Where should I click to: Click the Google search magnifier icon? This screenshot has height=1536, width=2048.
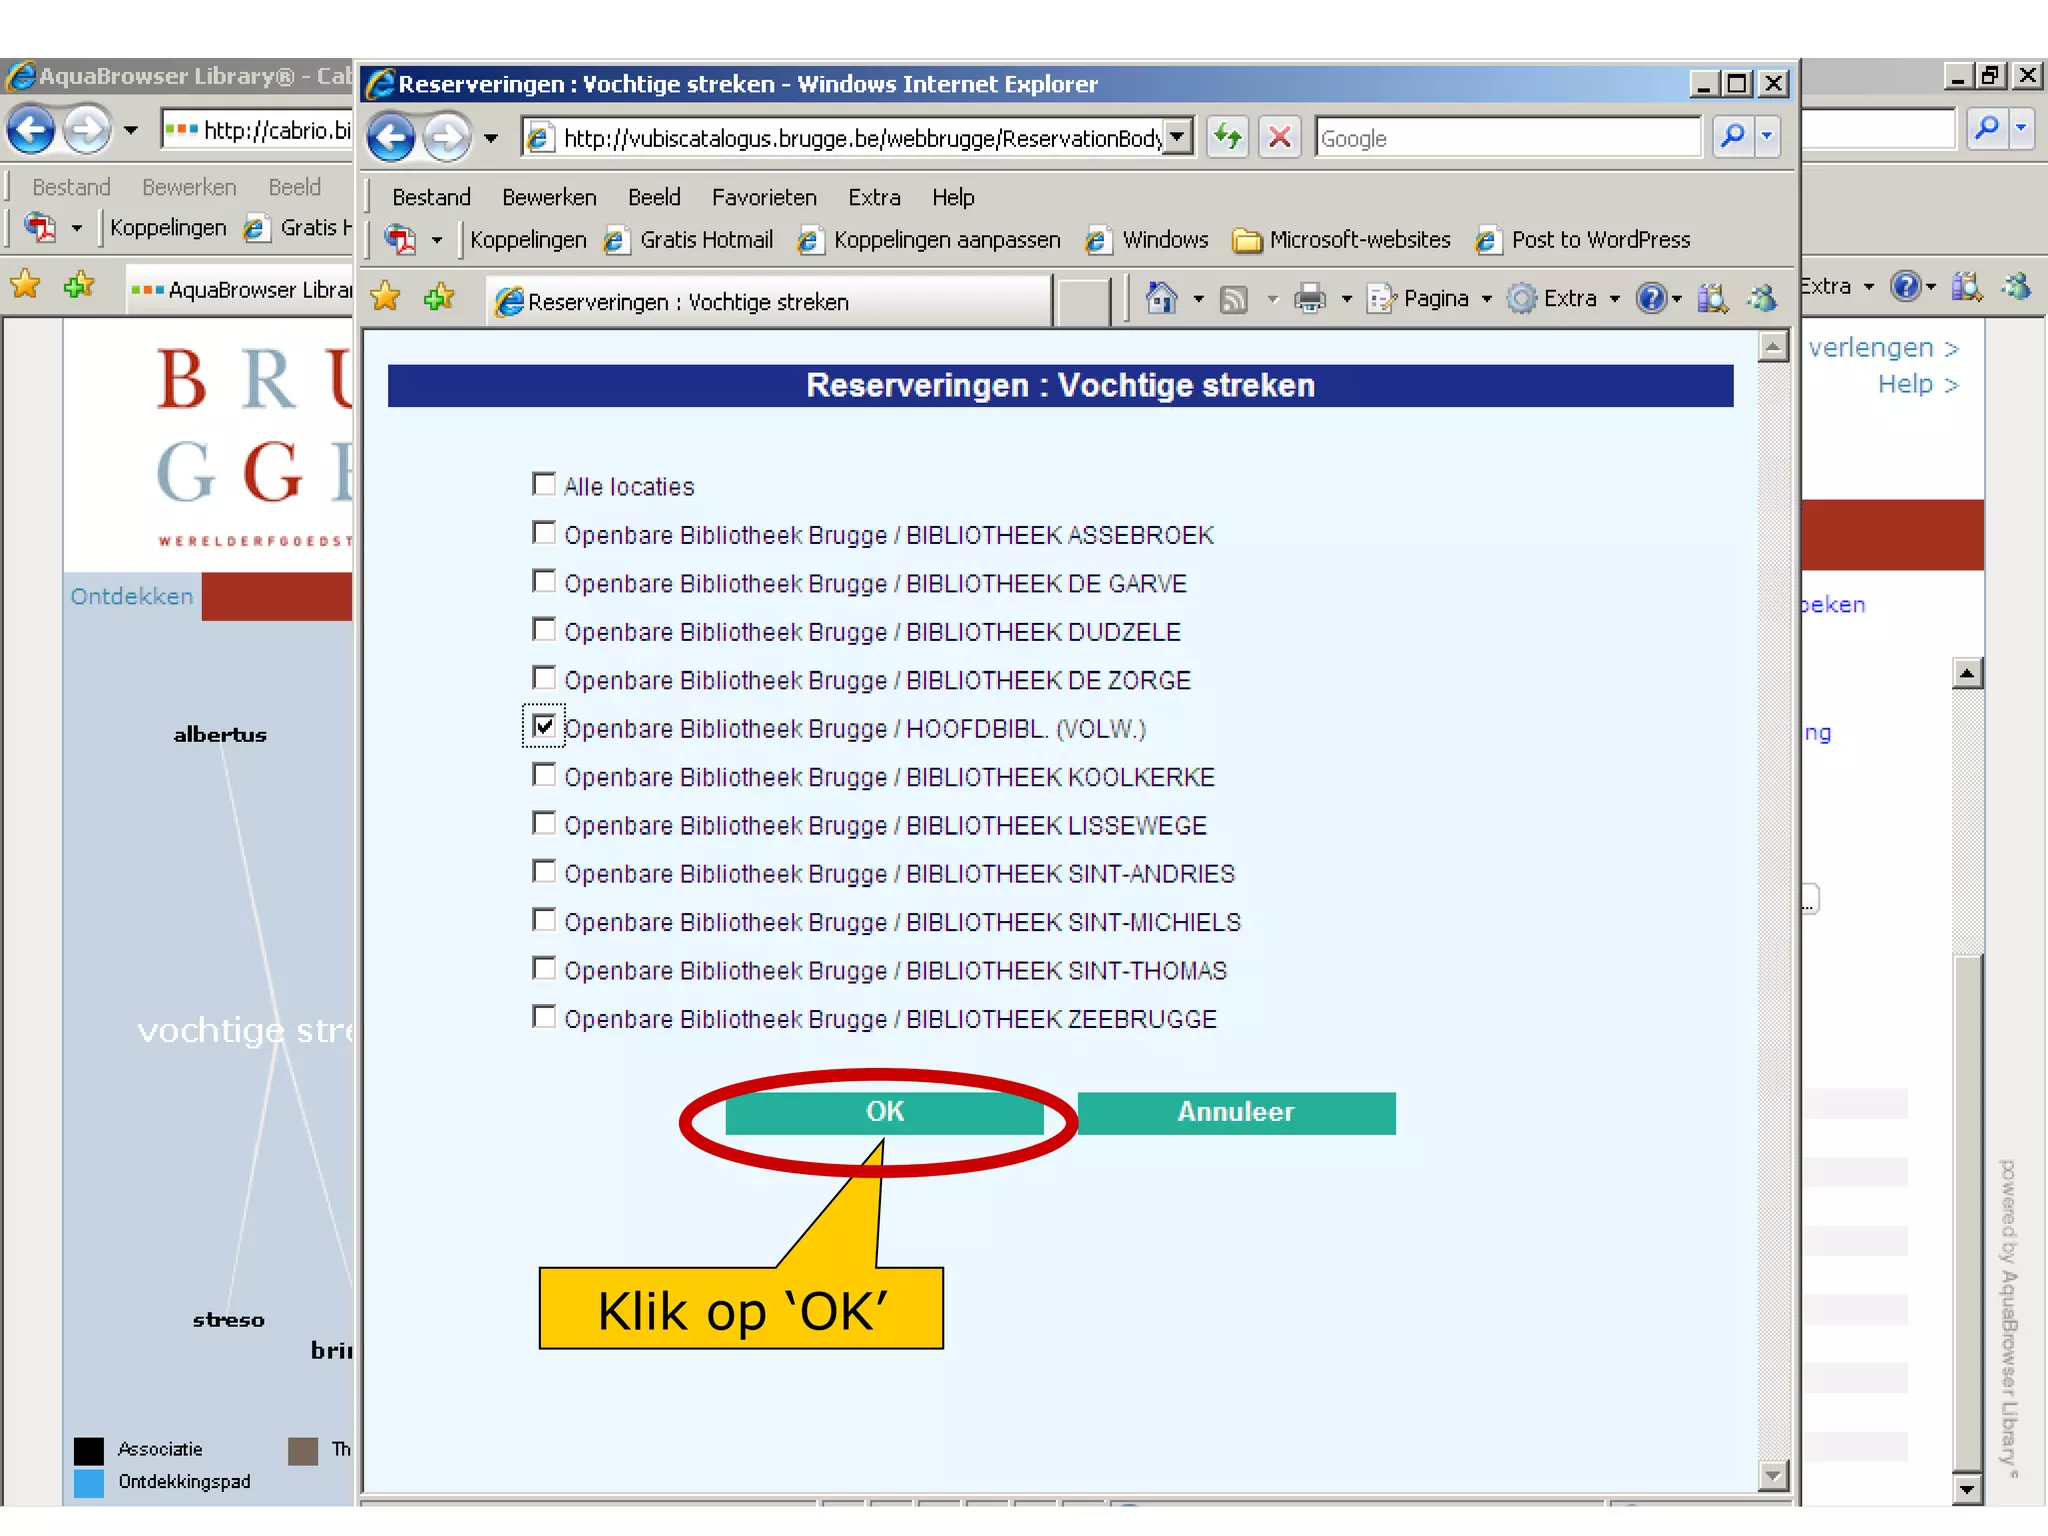coord(1733,137)
